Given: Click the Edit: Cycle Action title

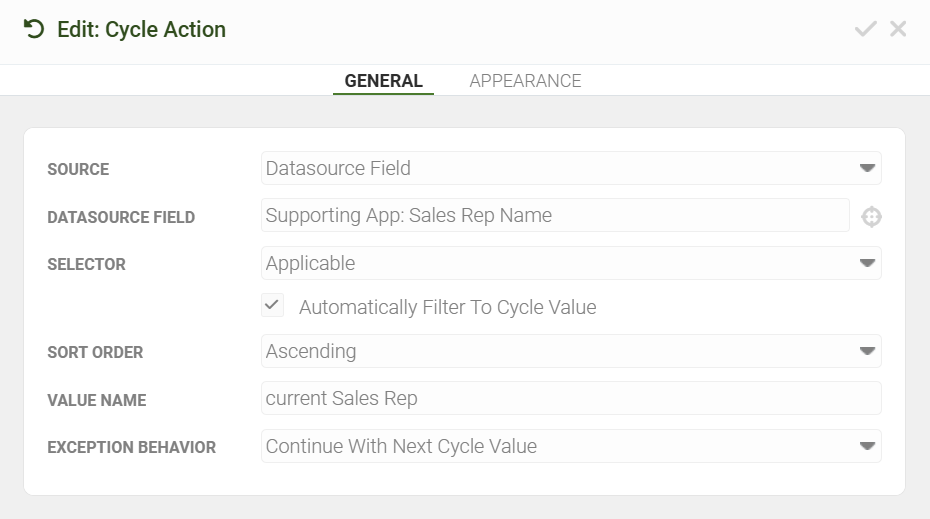Looking at the screenshot, I should pyautogui.click(x=141, y=29).
